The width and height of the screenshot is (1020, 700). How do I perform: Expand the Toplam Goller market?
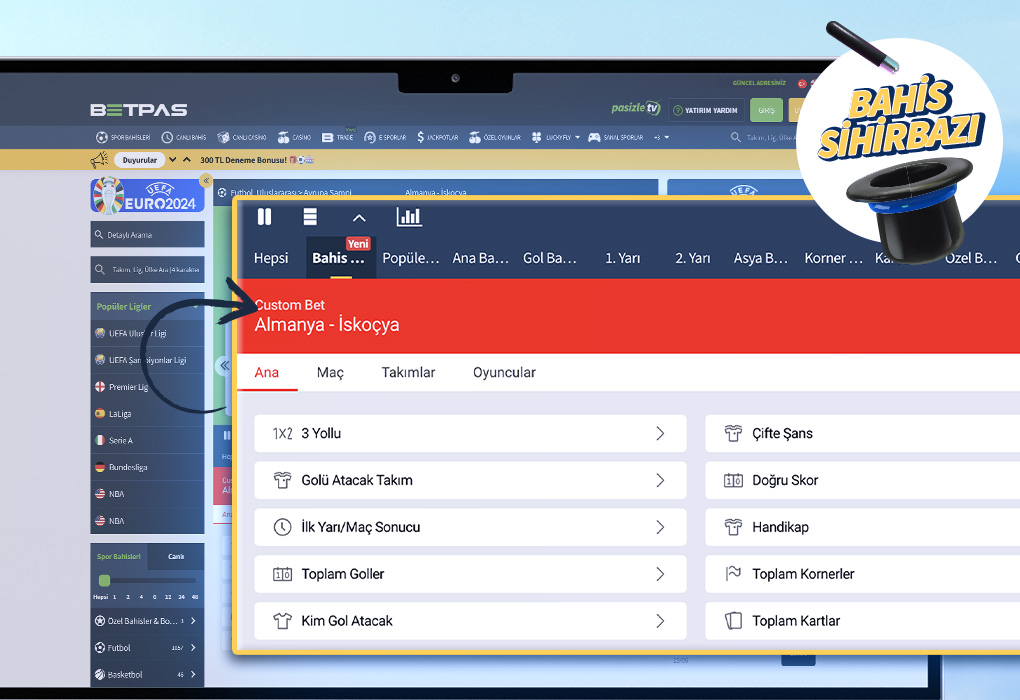[x=470, y=574]
